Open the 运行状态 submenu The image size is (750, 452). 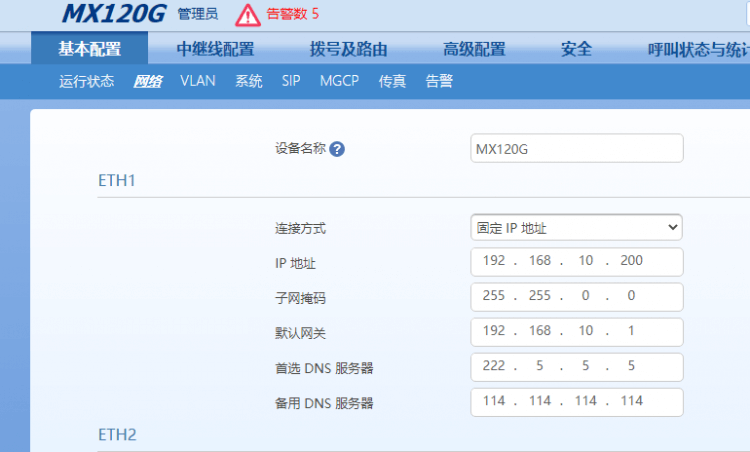86,82
